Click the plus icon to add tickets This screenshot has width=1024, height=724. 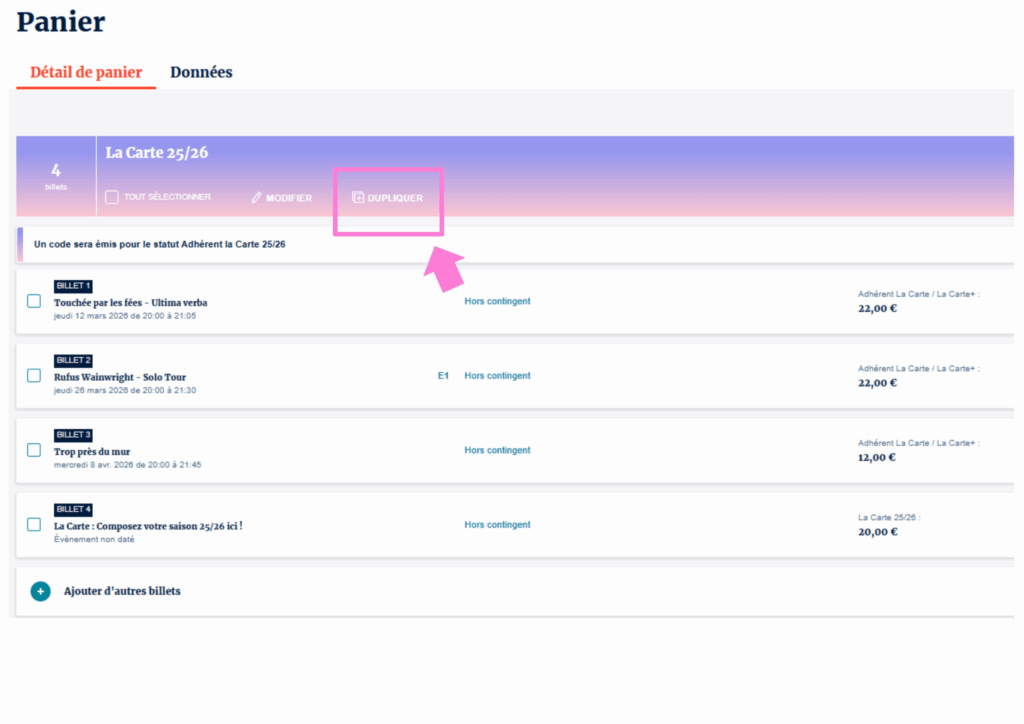[x=40, y=591]
